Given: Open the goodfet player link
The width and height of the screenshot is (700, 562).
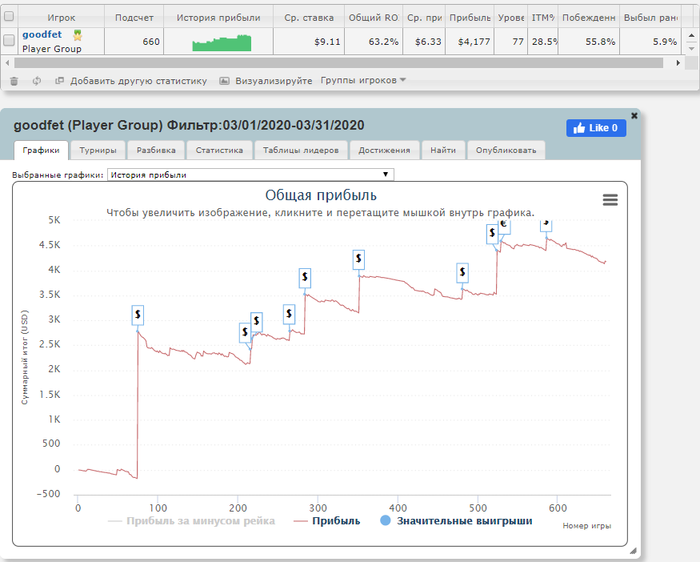Looking at the screenshot, I should tap(42, 34).
